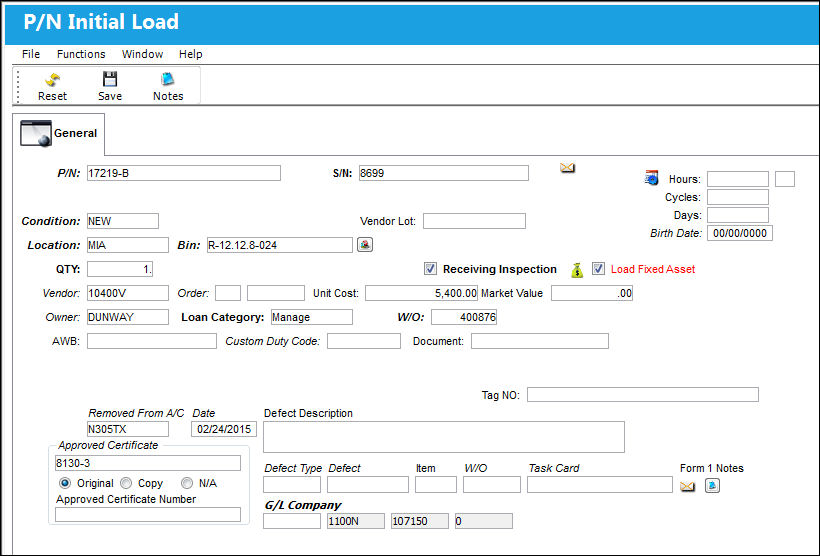Click the Document input field
The height and width of the screenshot is (556, 820).
pyautogui.click(x=540, y=341)
